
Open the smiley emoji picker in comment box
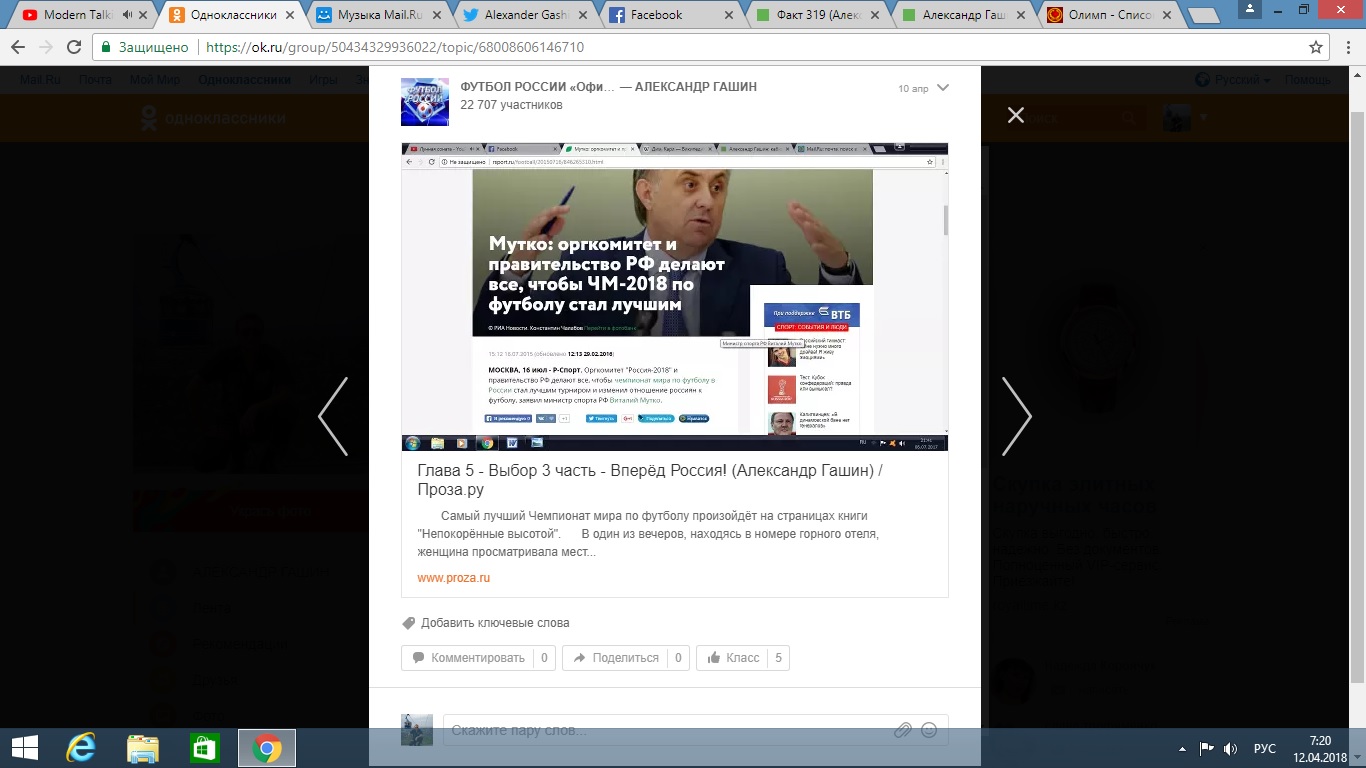point(929,730)
